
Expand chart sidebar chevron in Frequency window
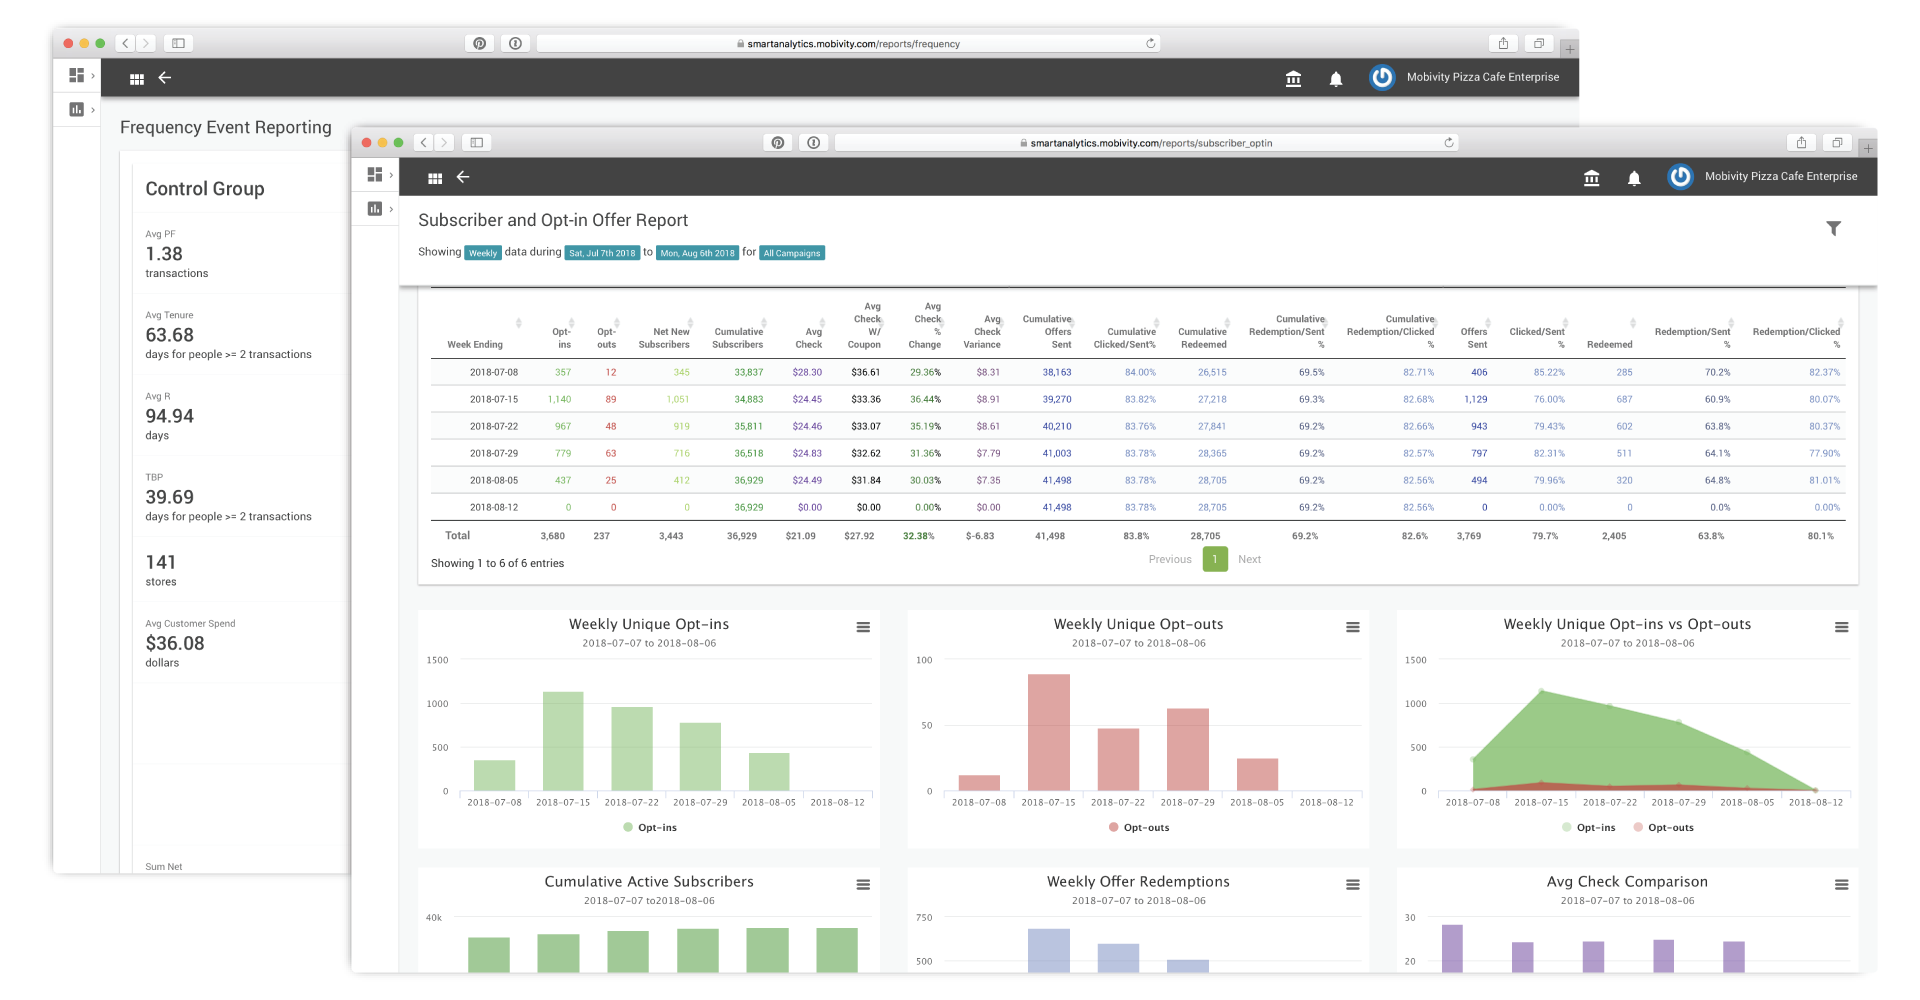93,110
